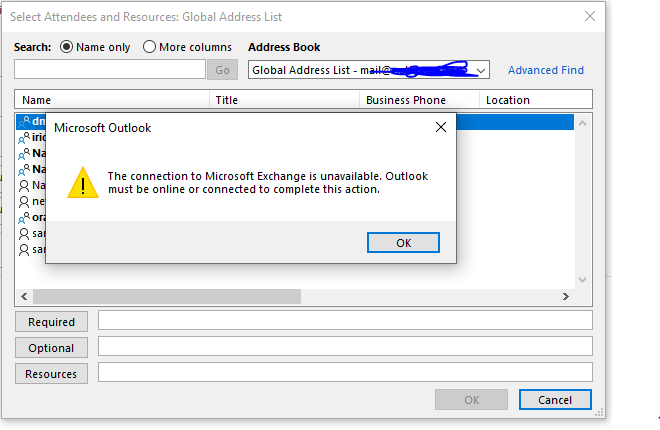Close the Microsoft Outlook error dialog with X

440,128
